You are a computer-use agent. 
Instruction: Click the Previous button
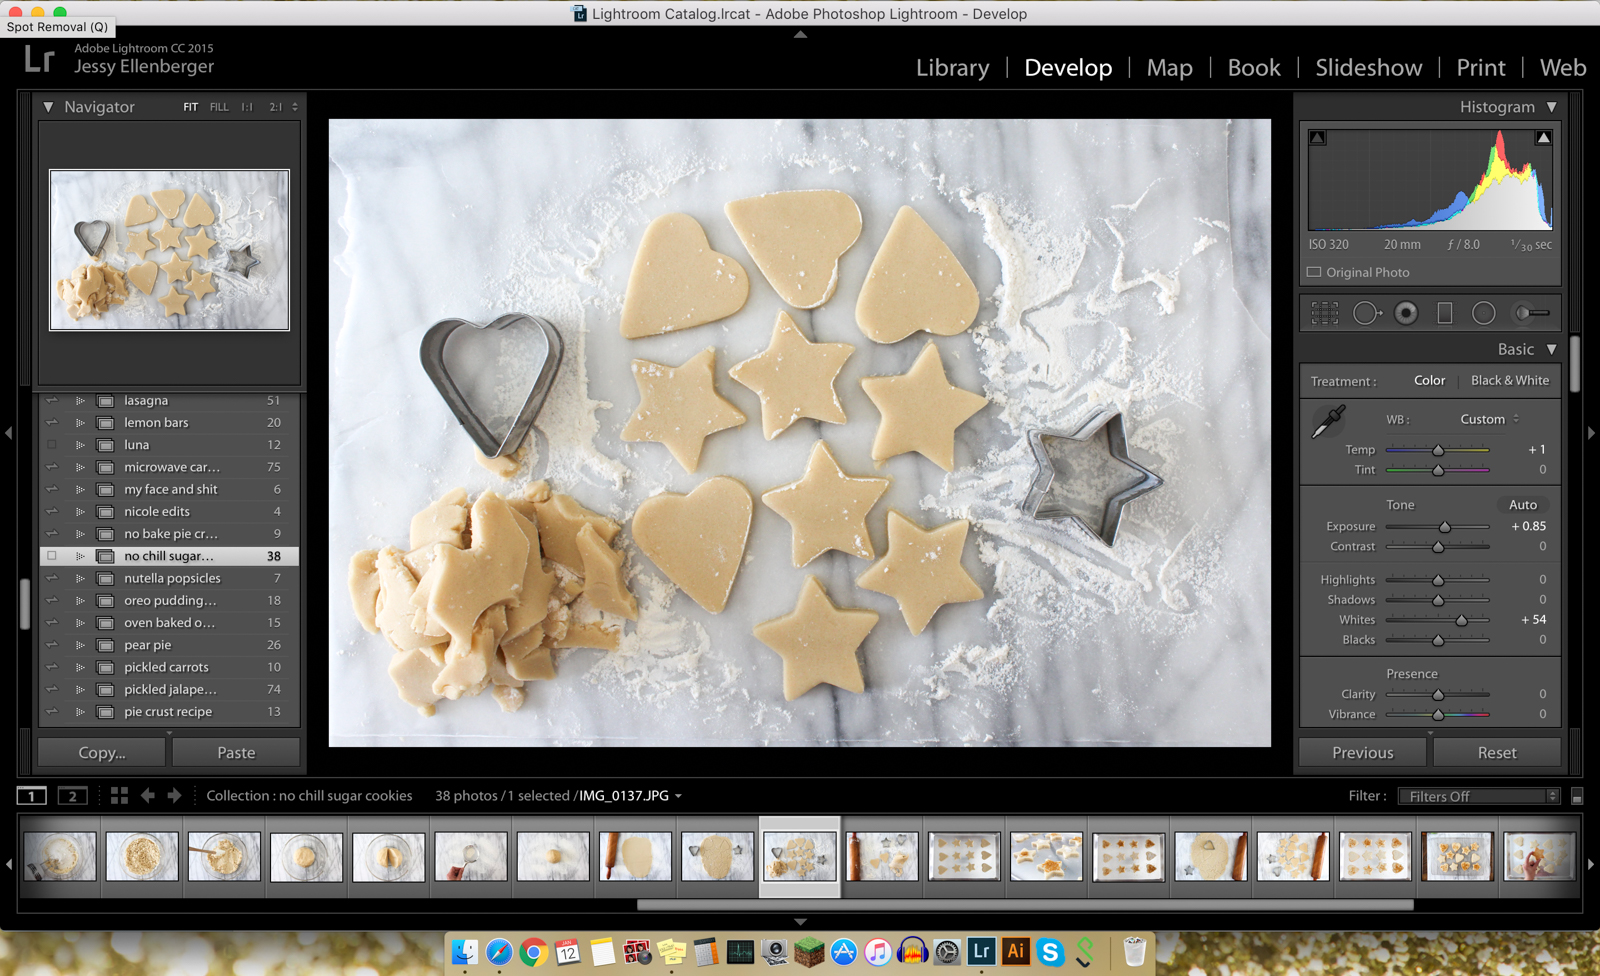tap(1362, 752)
